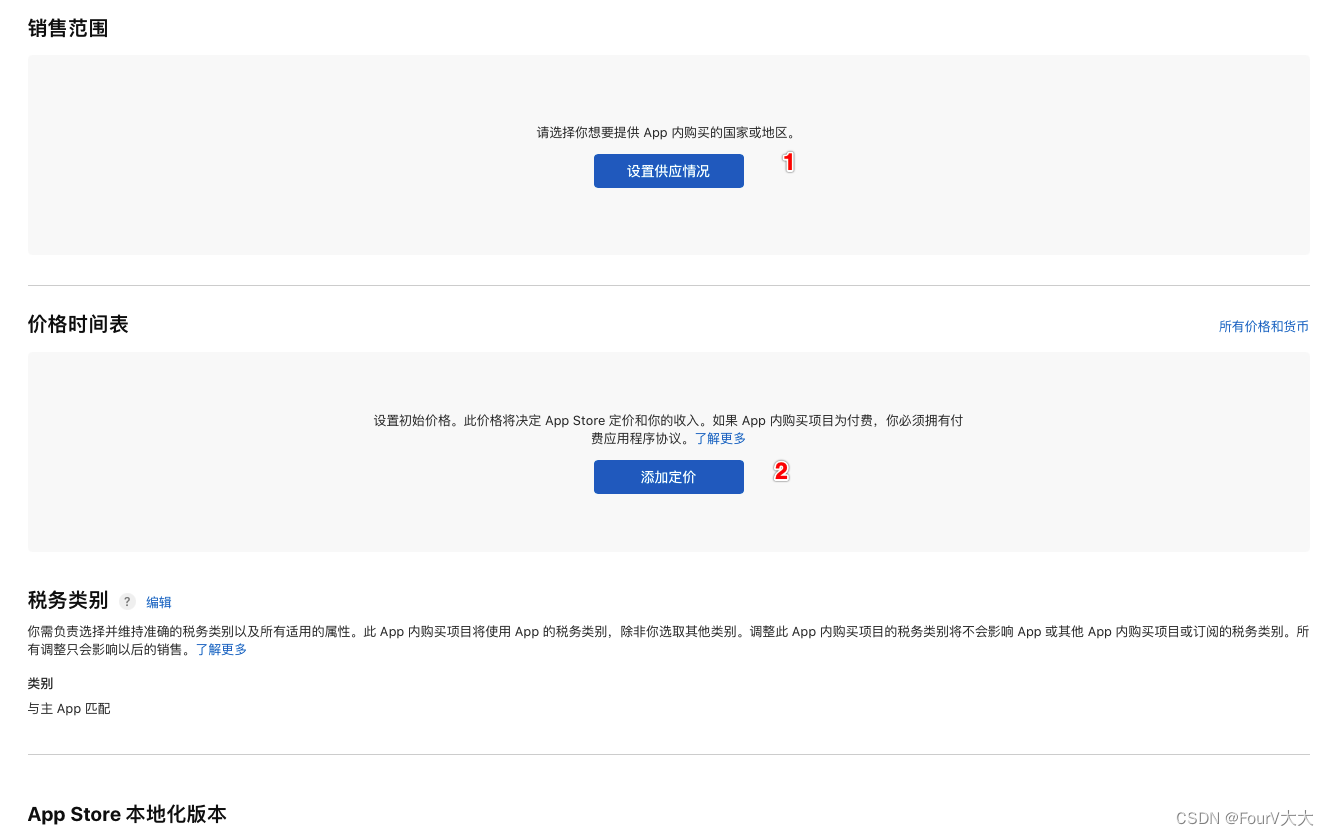Click the 销售范围 section heading
This screenshot has width=1329, height=836.
coord(68,28)
